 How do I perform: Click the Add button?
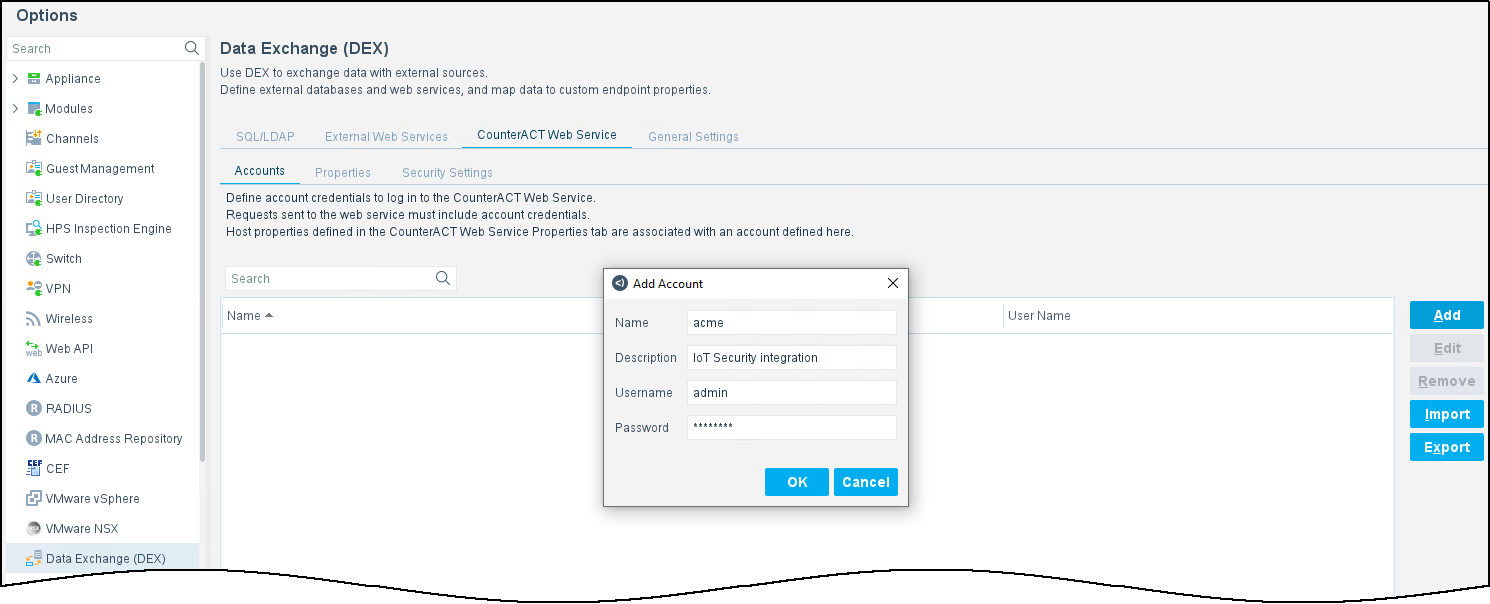tap(1447, 315)
